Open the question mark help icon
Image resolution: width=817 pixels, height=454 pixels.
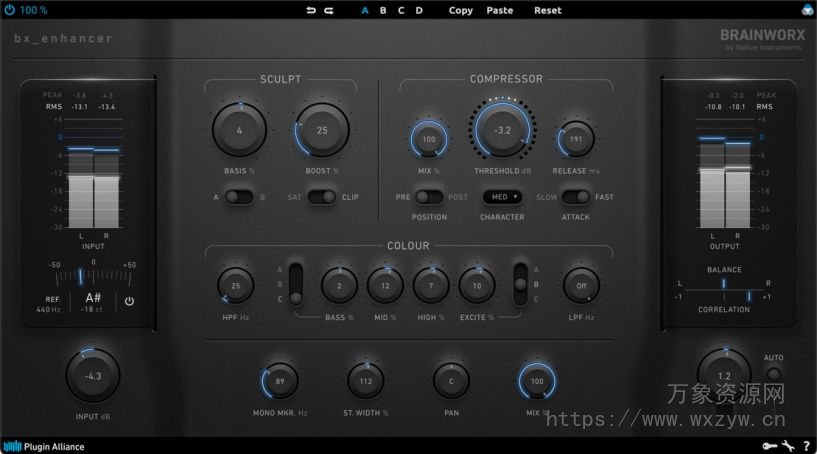point(807,446)
